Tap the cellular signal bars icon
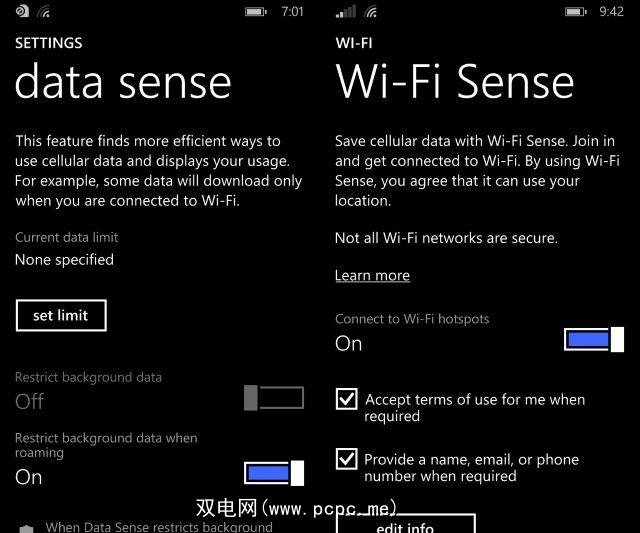The image size is (640, 533). click(x=346, y=12)
